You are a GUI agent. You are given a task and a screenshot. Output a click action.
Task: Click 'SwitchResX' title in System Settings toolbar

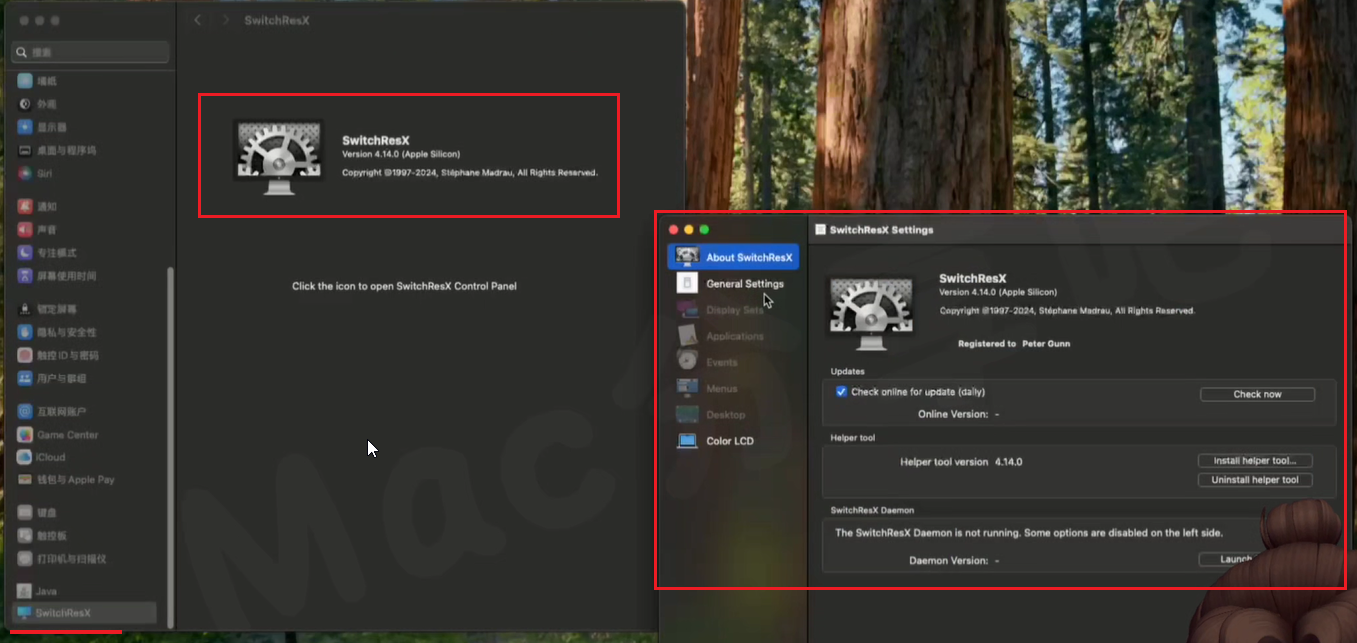(277, 20)
